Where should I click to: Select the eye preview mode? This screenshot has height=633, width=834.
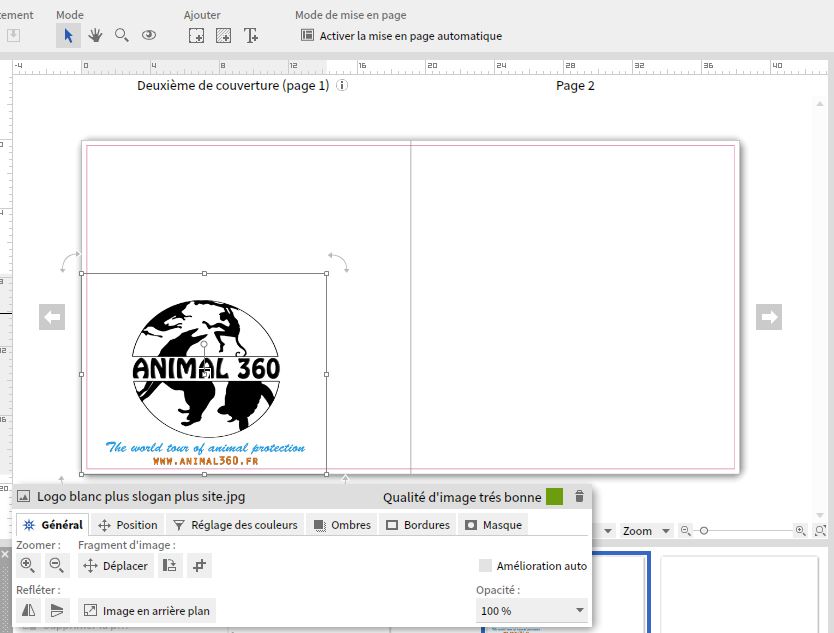click(x=149, y=36)
